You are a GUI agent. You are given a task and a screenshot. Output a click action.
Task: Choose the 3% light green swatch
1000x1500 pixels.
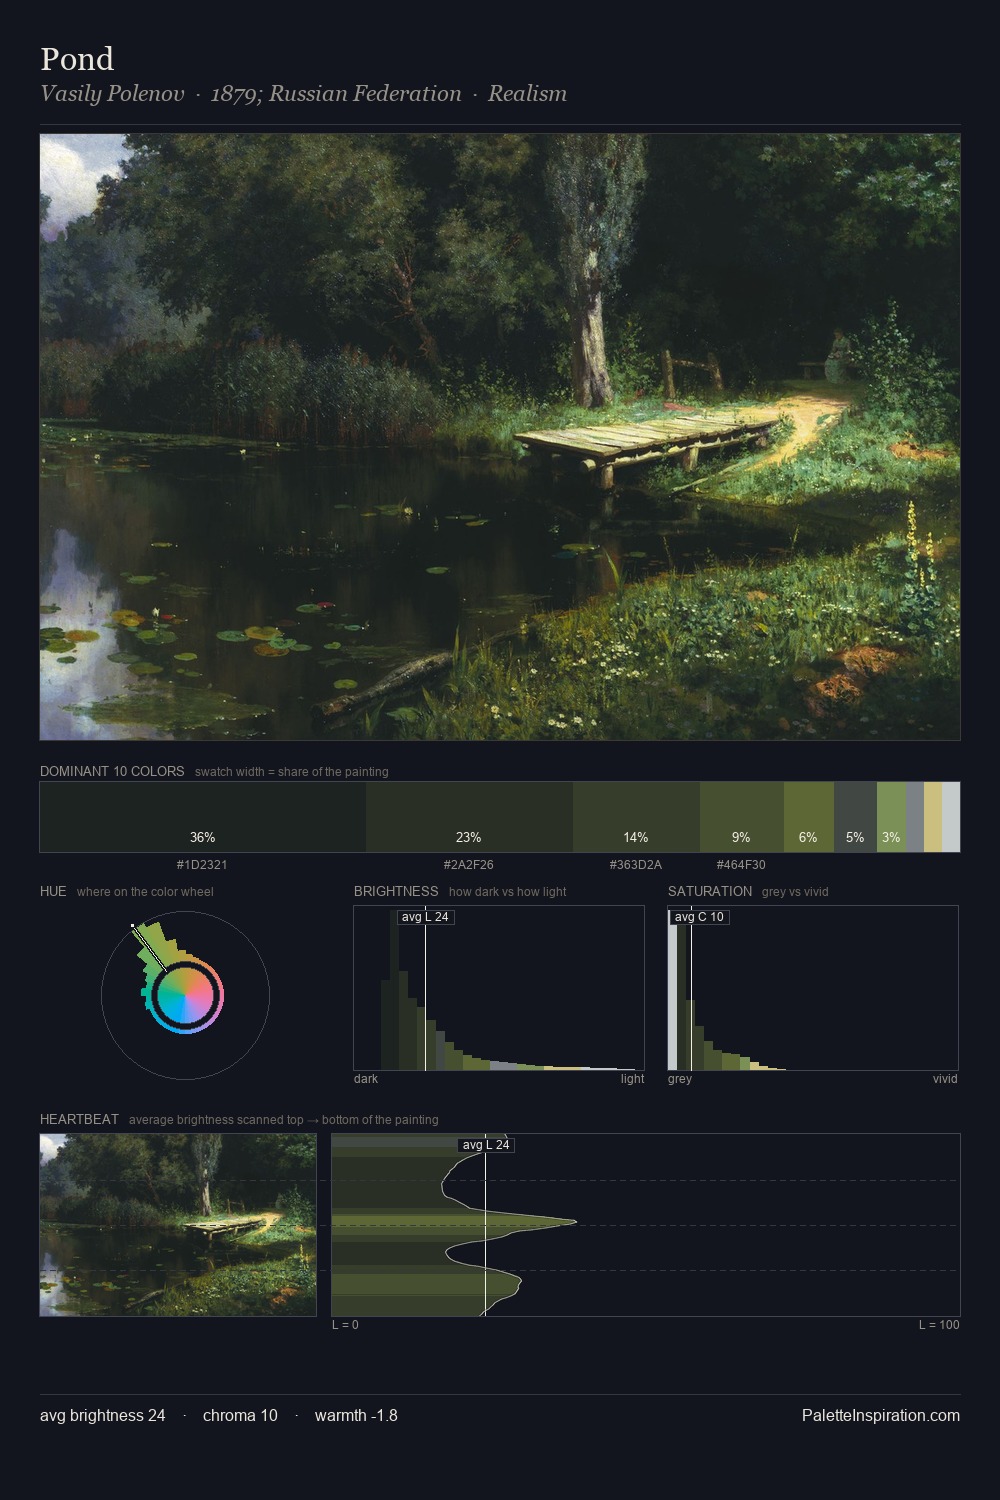[x=891, y=817]
